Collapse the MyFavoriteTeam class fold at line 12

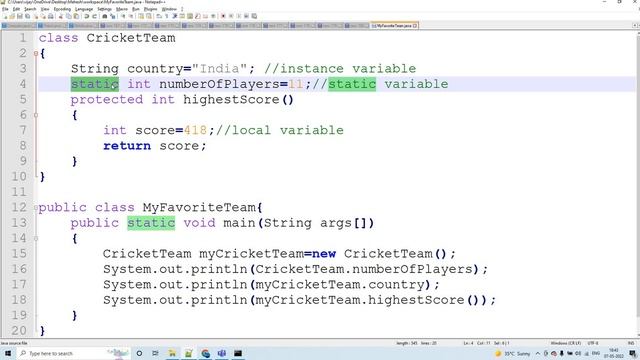pos(36,207)
